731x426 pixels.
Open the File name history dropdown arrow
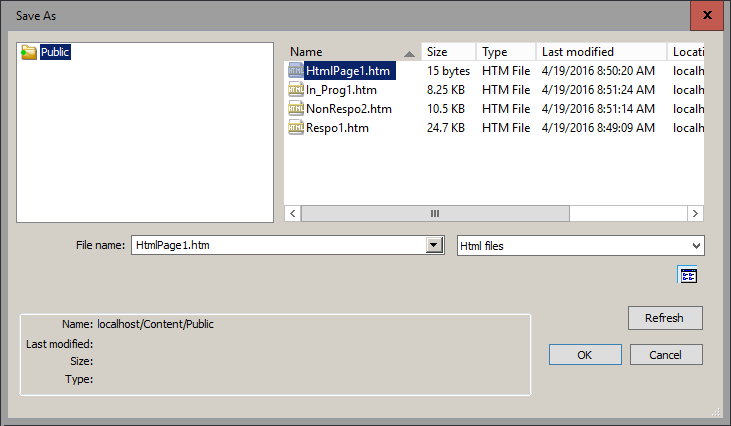(x=434, y=245)
